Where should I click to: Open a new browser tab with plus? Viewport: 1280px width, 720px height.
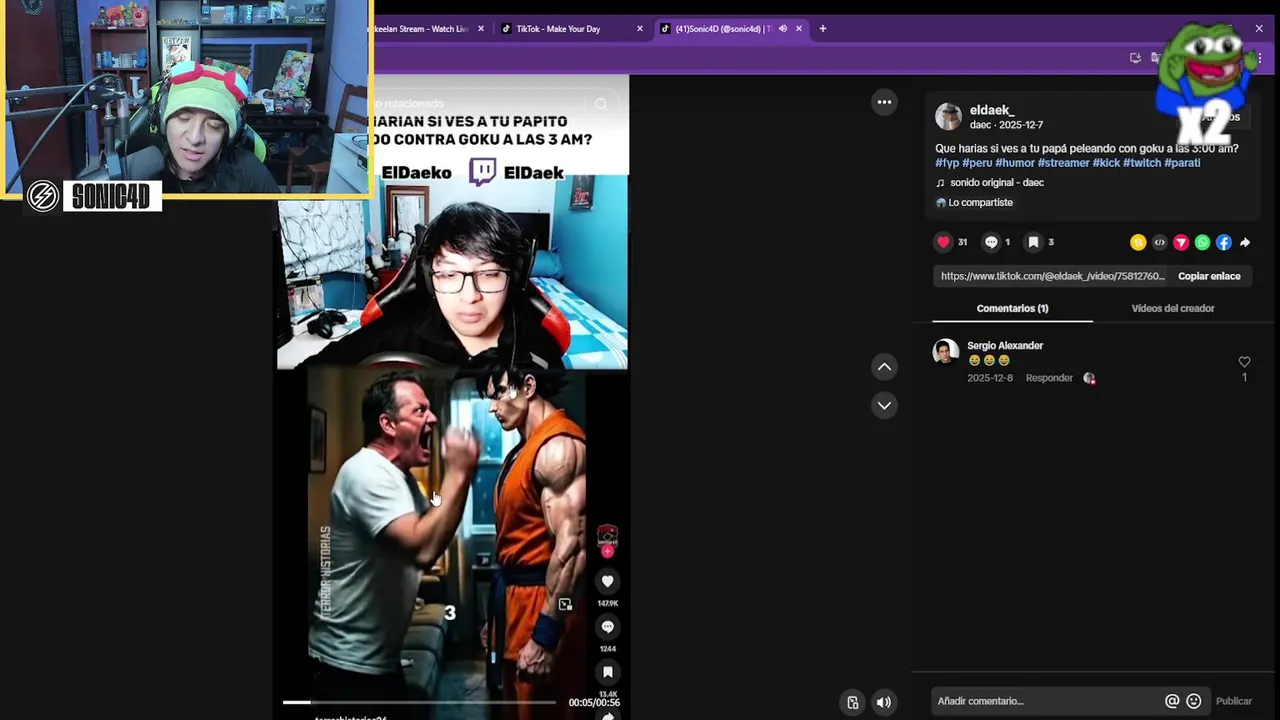pos(823,29)
